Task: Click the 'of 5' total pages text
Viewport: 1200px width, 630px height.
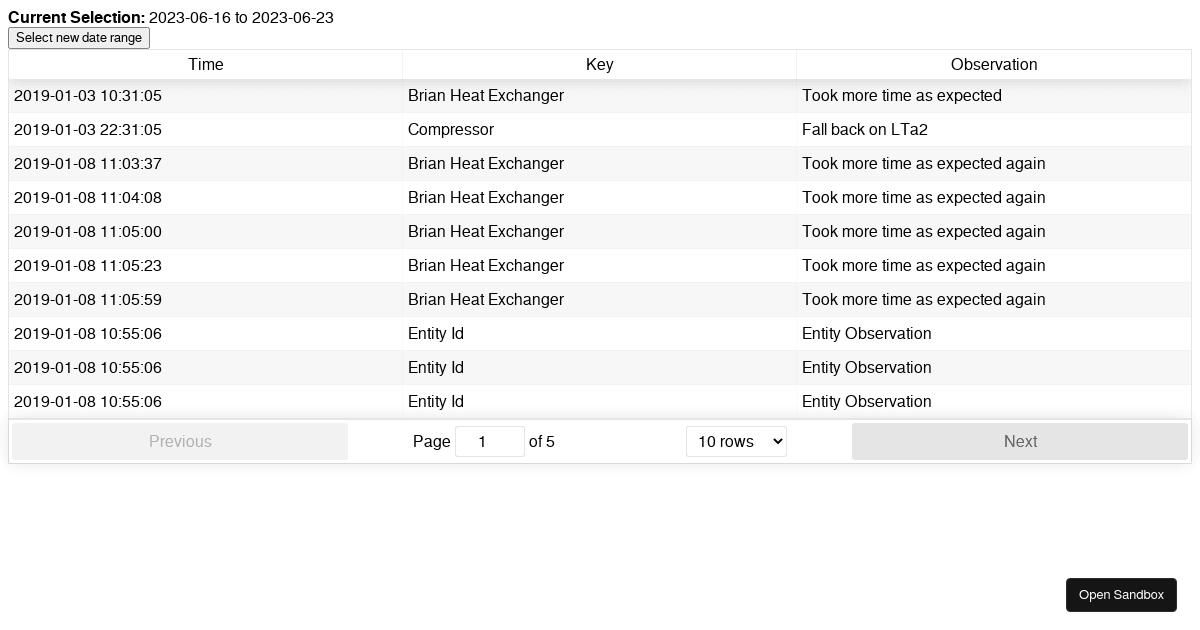Action: [x=542, y=442]
